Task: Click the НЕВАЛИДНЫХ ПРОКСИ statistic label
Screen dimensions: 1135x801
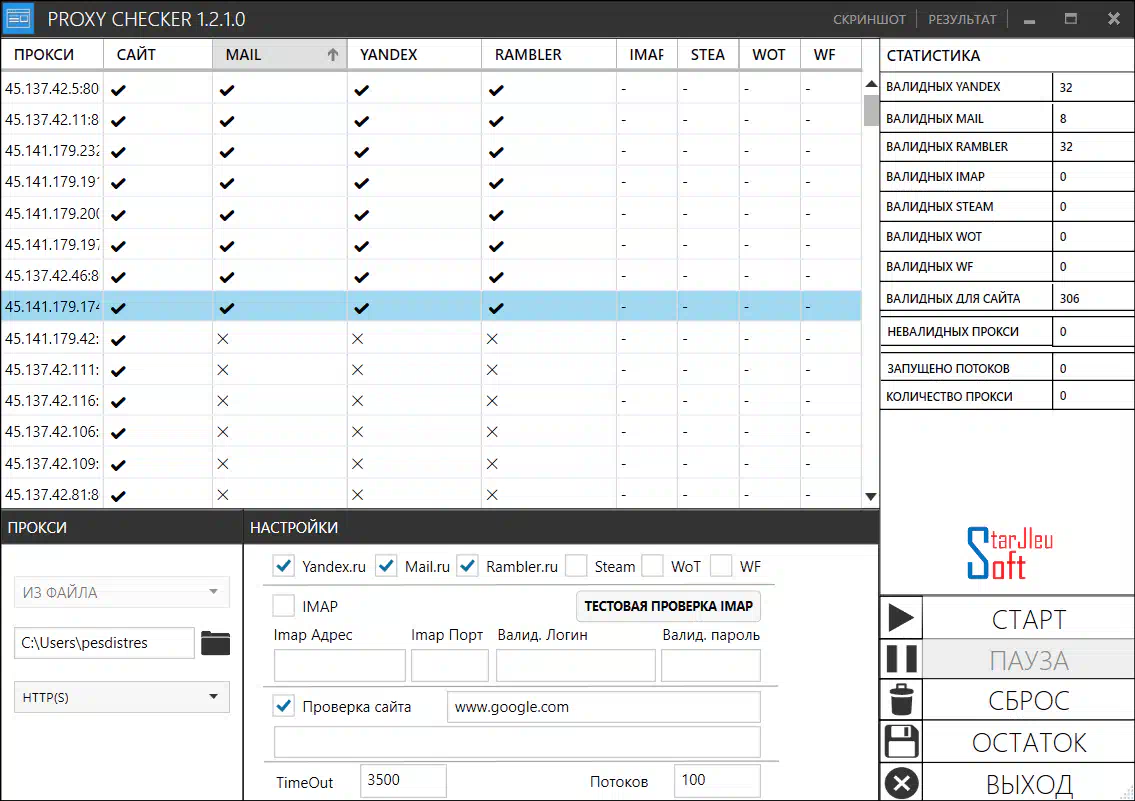Action: click(x=953, y=331)
